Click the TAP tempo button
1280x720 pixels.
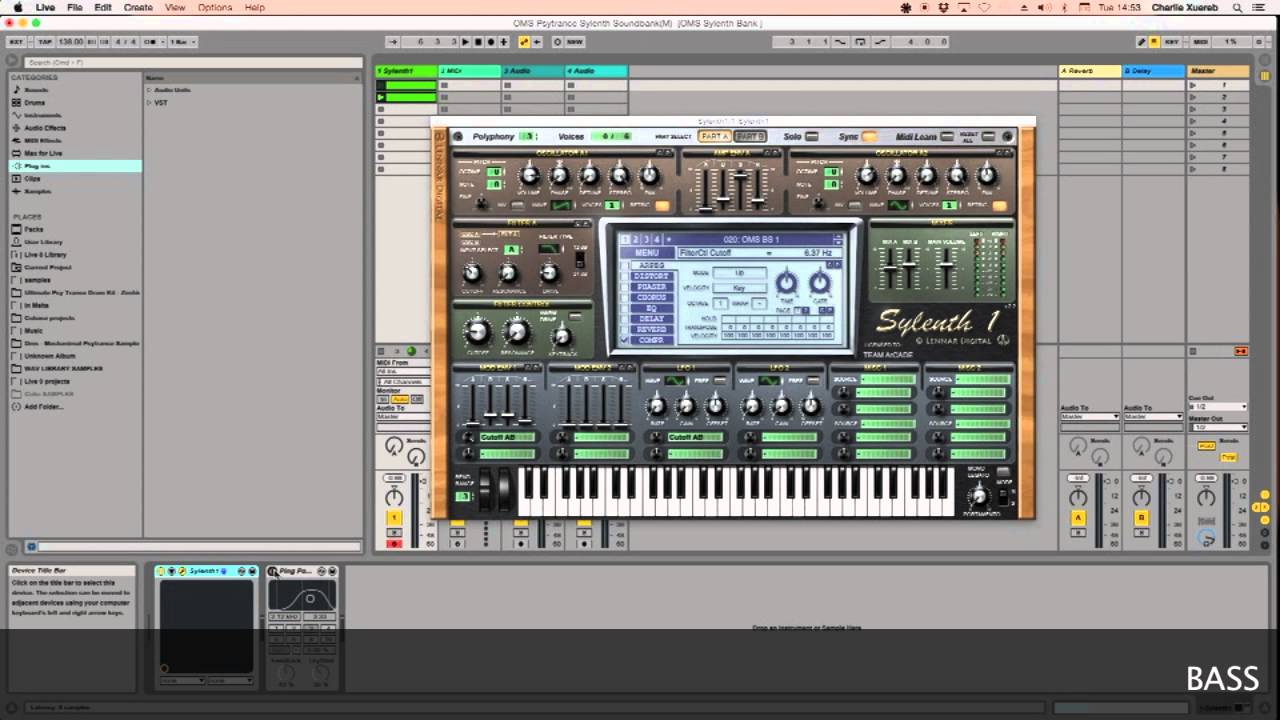[x=44, y=42]
